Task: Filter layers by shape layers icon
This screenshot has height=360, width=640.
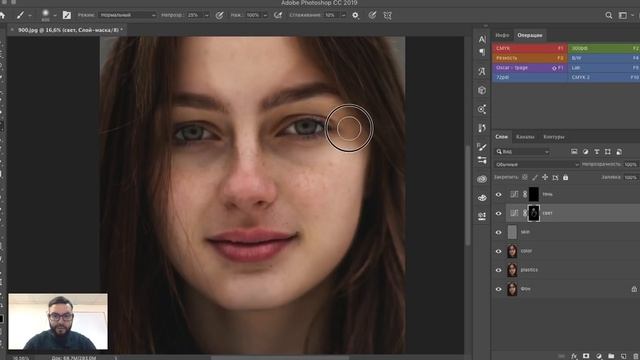Action: coord(608,151)
